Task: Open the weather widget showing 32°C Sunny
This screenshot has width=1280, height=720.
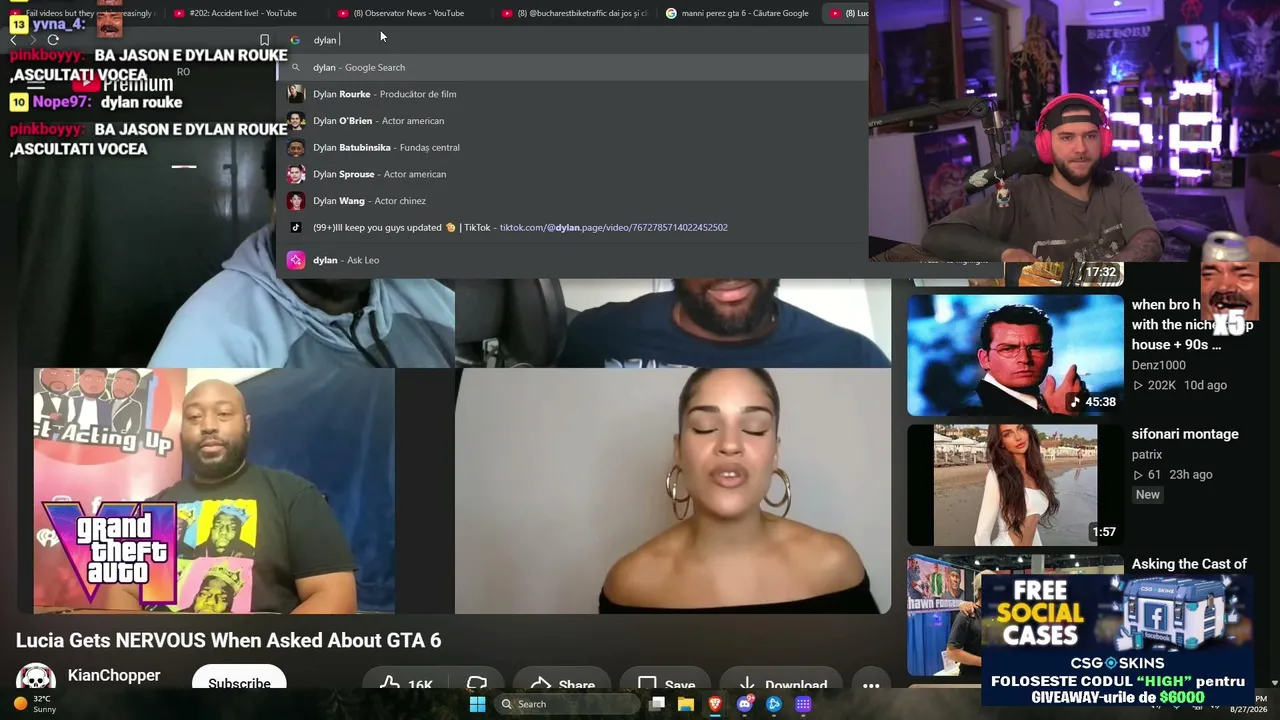Action: click(x=34, y=704)
